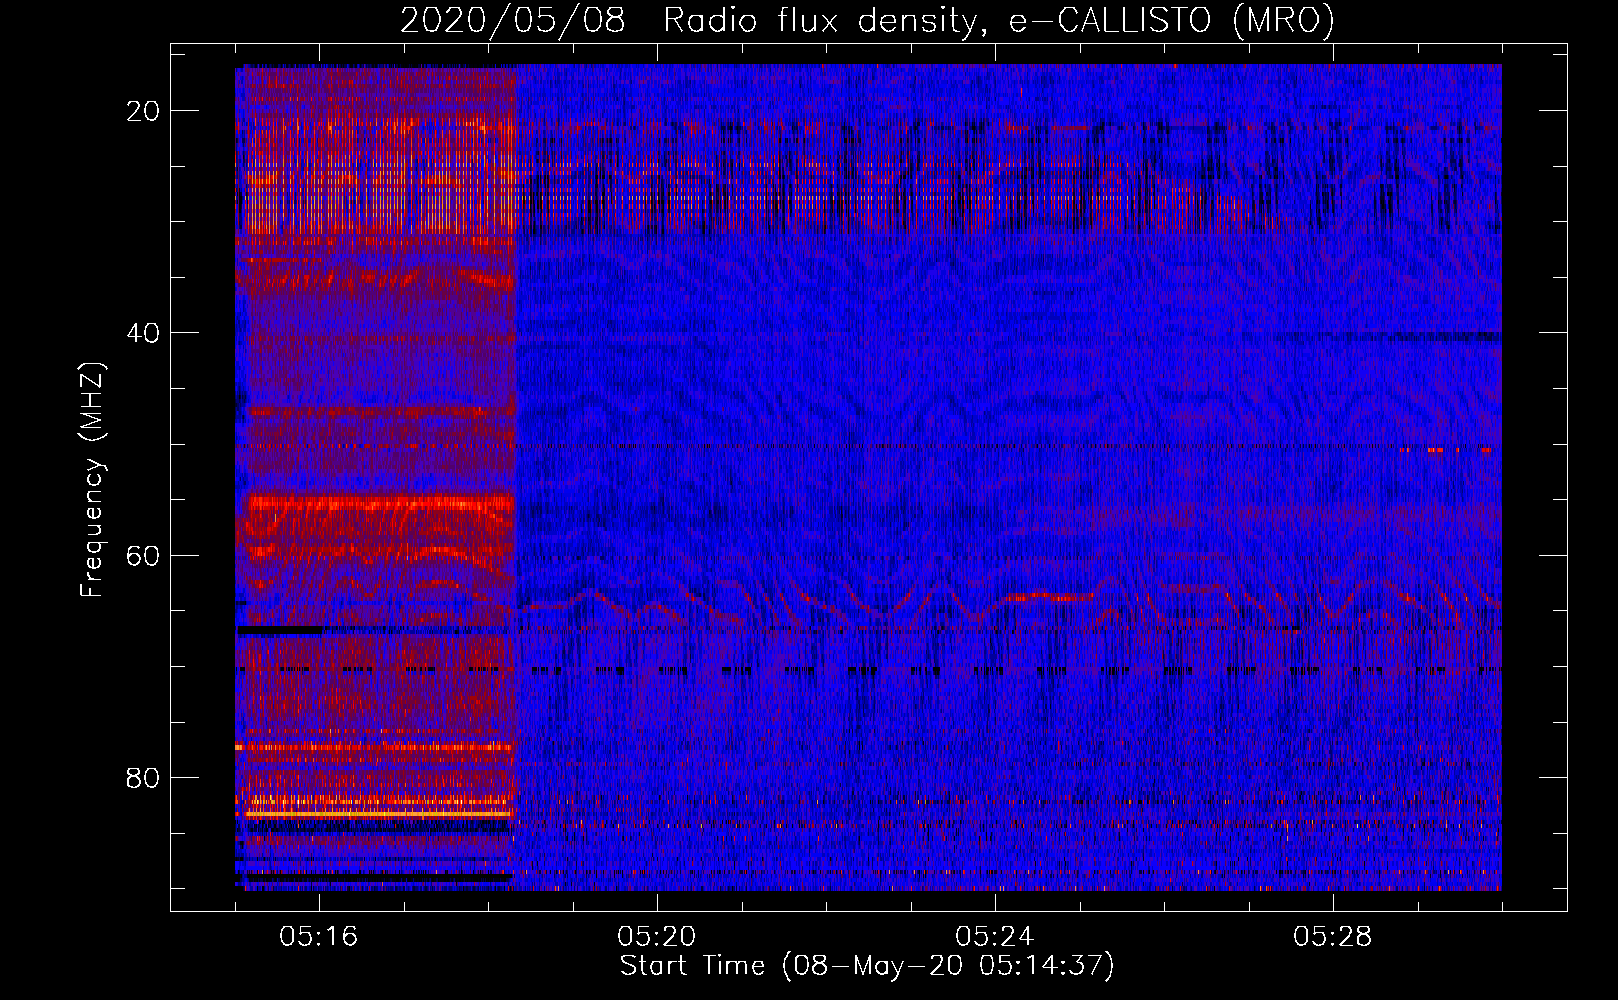This screenshot has height=1000, width=1618.
Task: Click the 05:24 time tick label
Action: tap(995, 937)
